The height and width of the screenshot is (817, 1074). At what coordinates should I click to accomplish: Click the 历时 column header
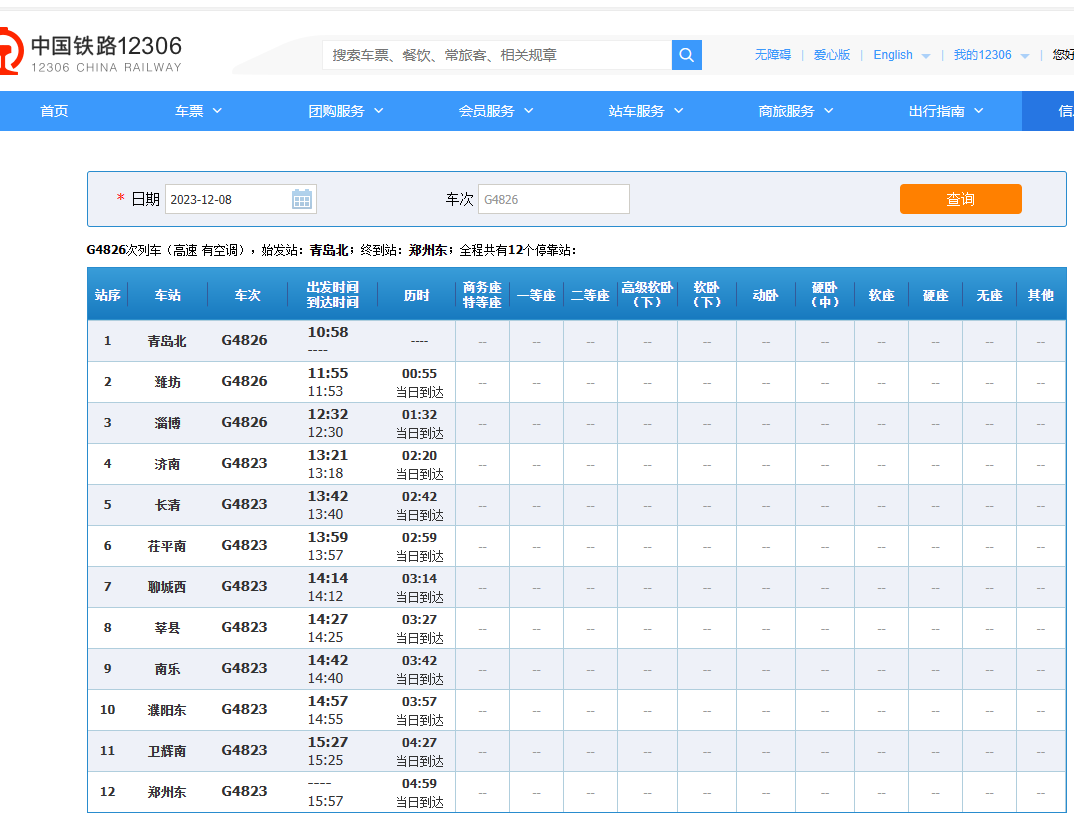click(x=416, y=295)
